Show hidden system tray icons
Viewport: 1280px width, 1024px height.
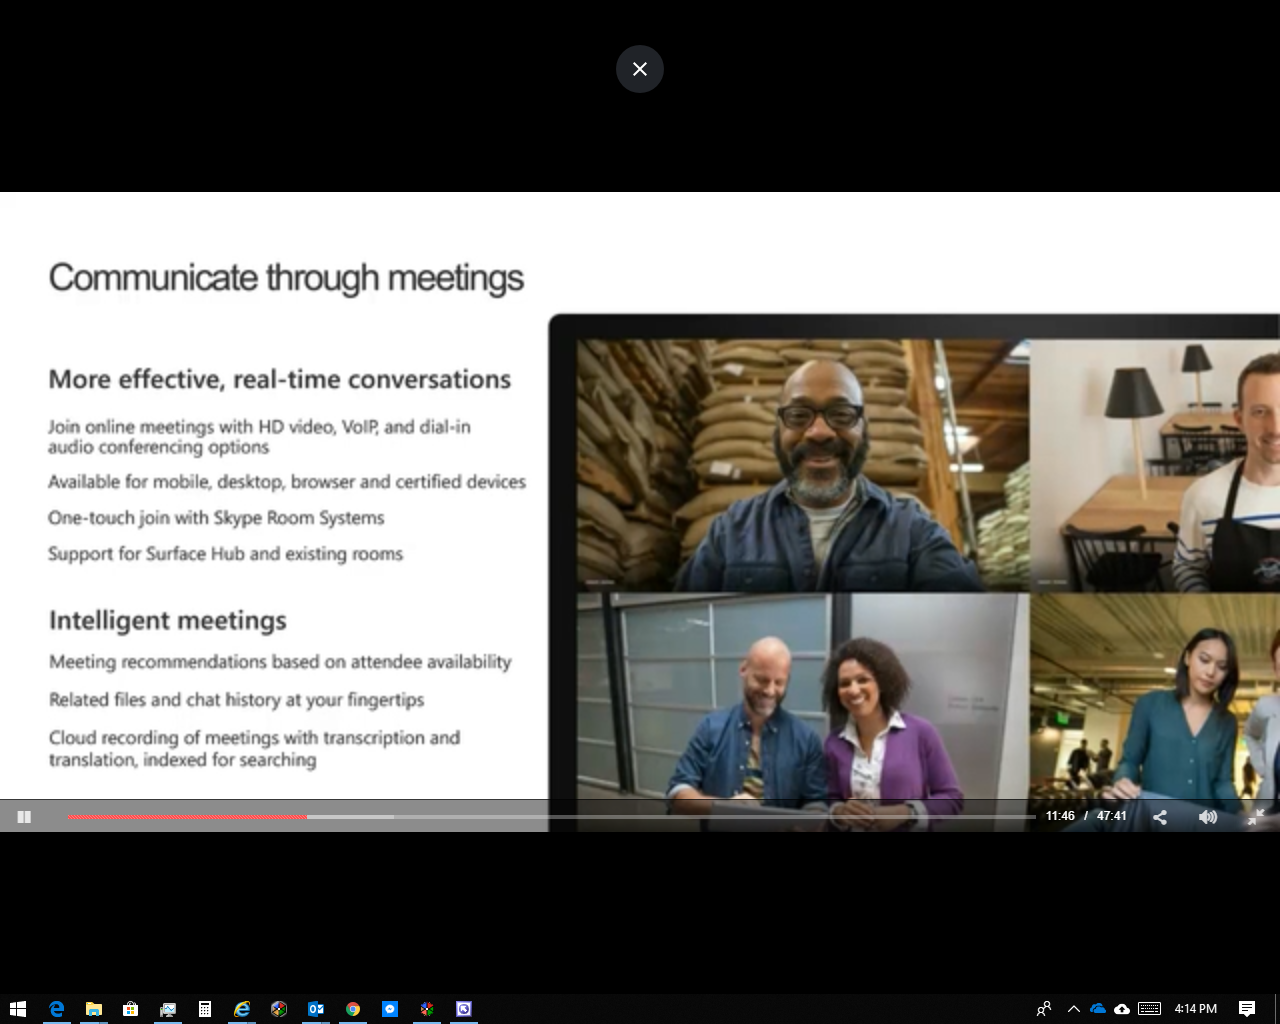tap(1073, 1009)
